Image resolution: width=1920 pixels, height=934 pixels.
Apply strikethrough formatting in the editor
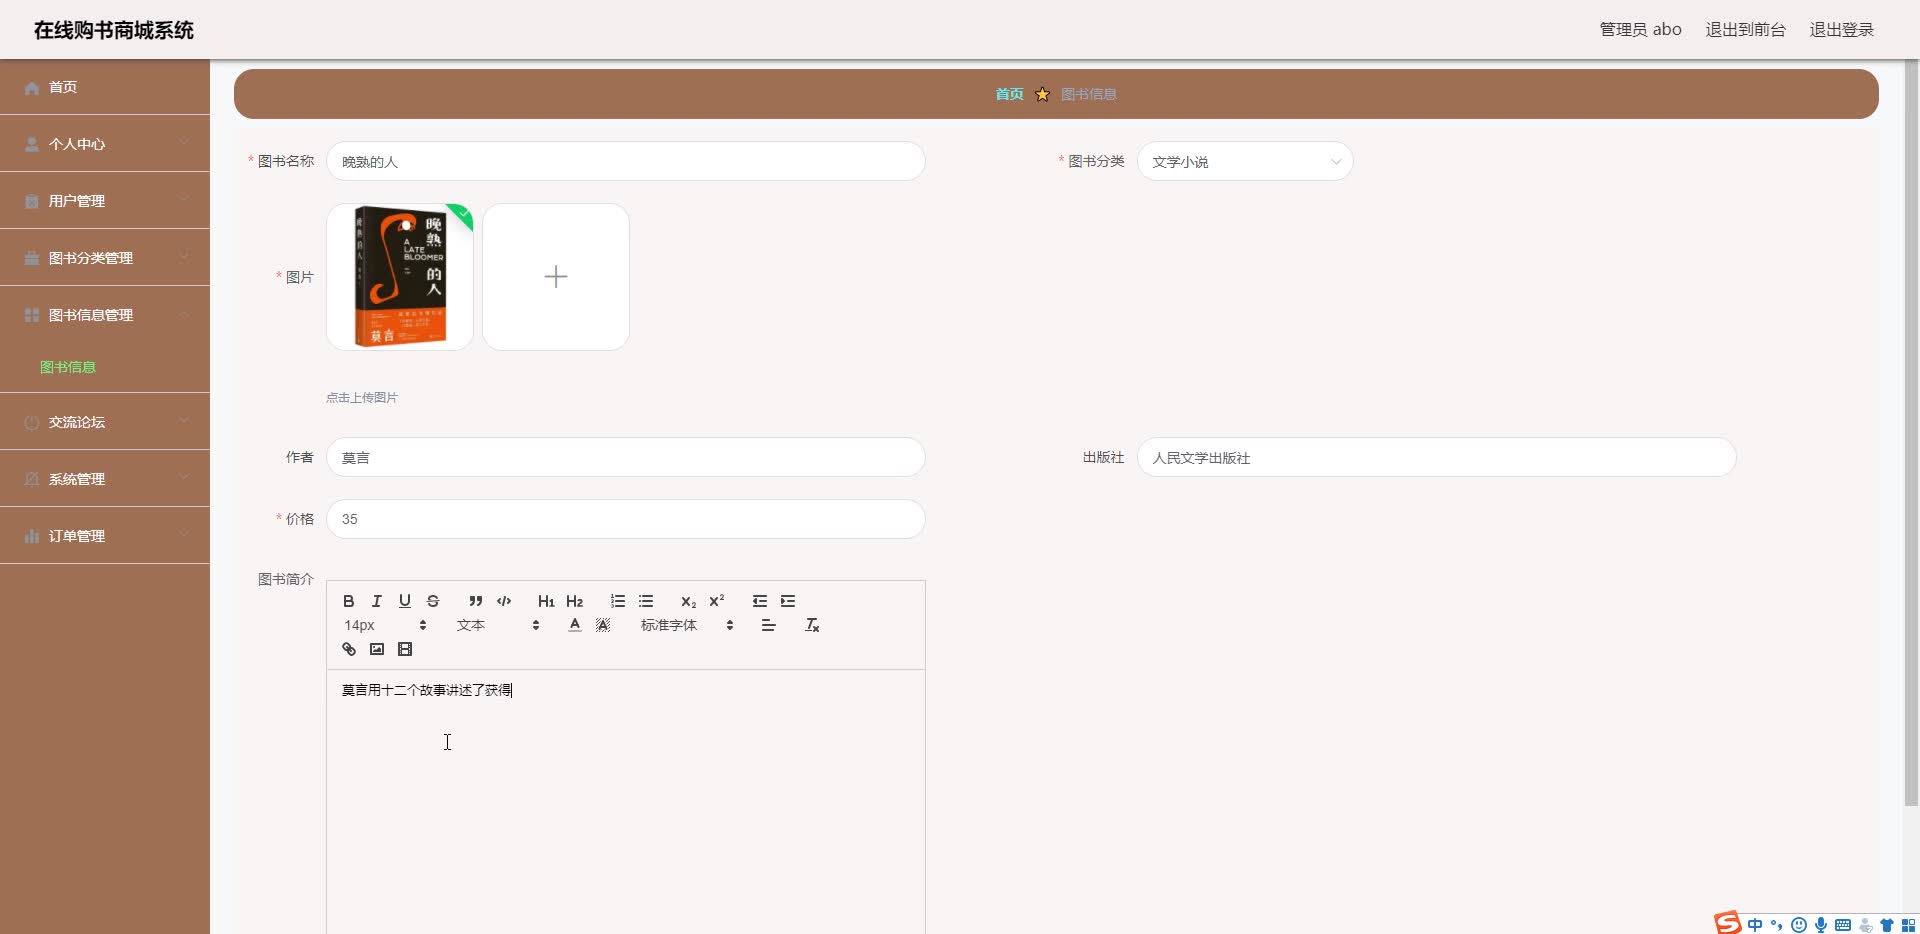click(x=433, y=601)
